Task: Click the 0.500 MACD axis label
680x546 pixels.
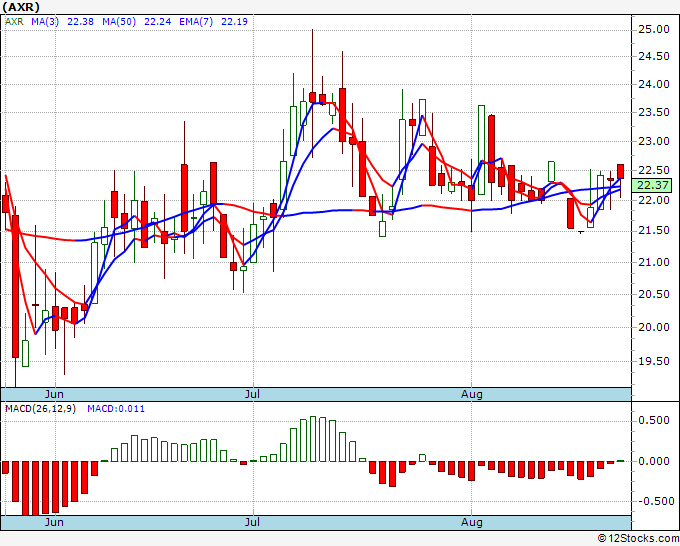Action: pyautogui.click(x=654, y=420)
